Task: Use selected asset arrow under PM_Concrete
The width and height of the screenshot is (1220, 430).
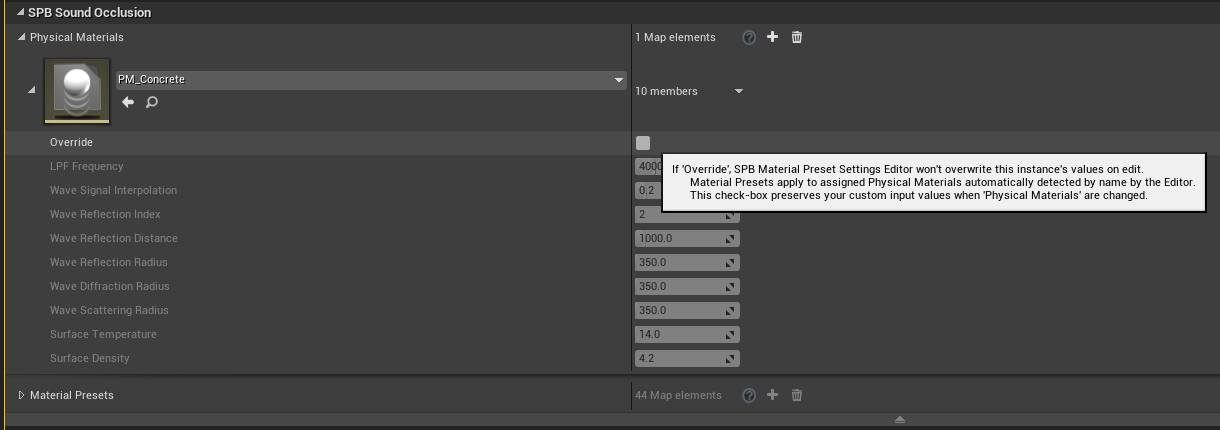Action: [x=128, y=102]
